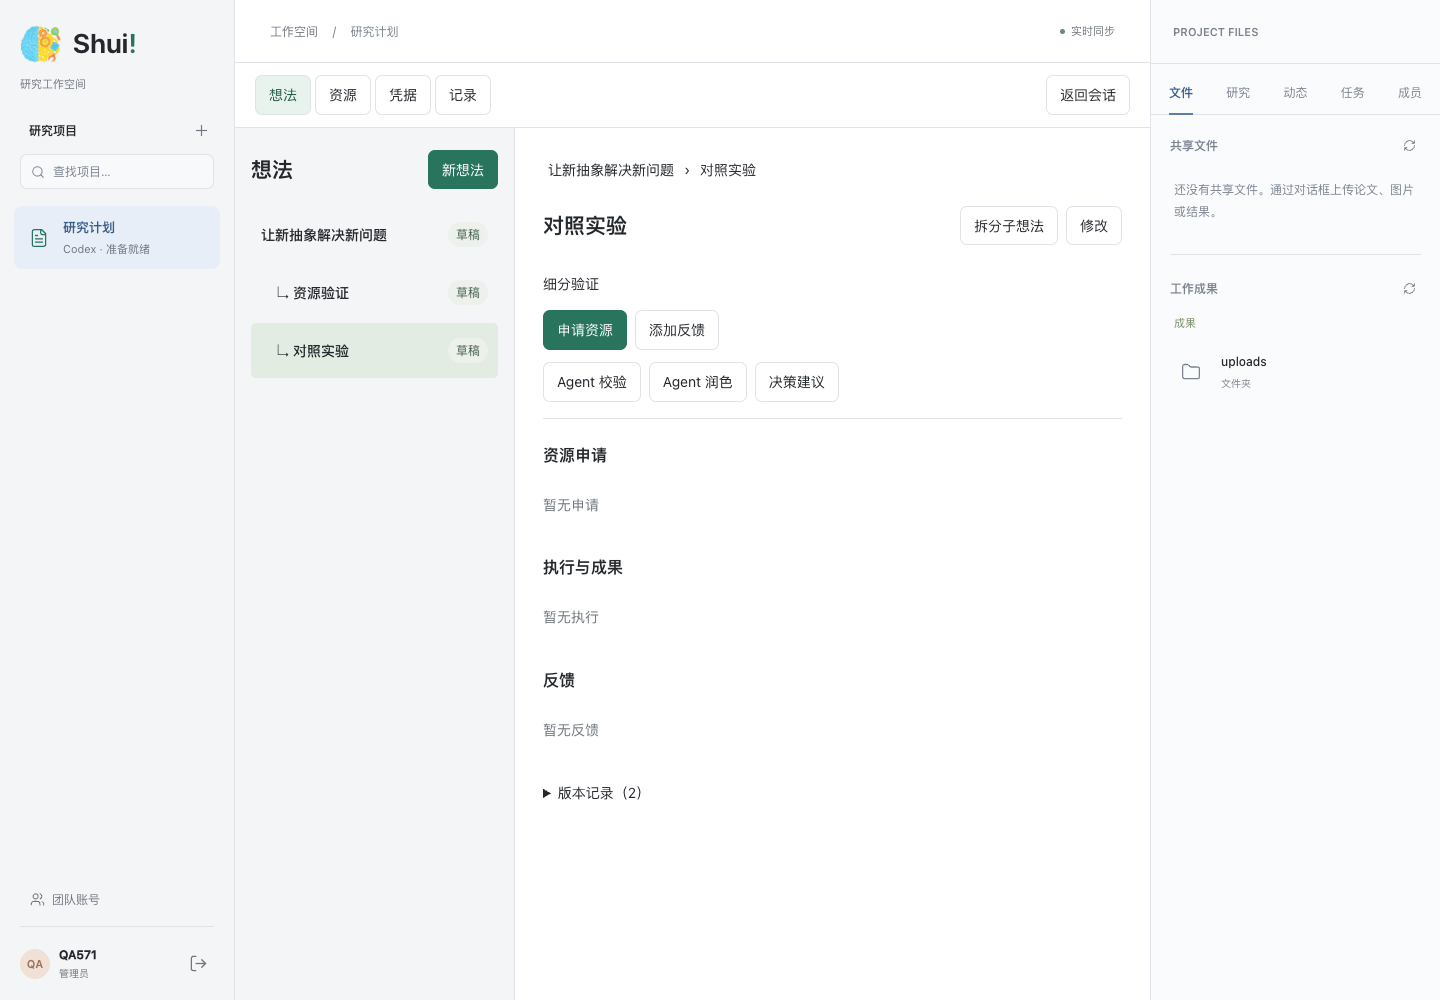
Task: Click the search magnifier icon in project search
Action: point(38,172)
